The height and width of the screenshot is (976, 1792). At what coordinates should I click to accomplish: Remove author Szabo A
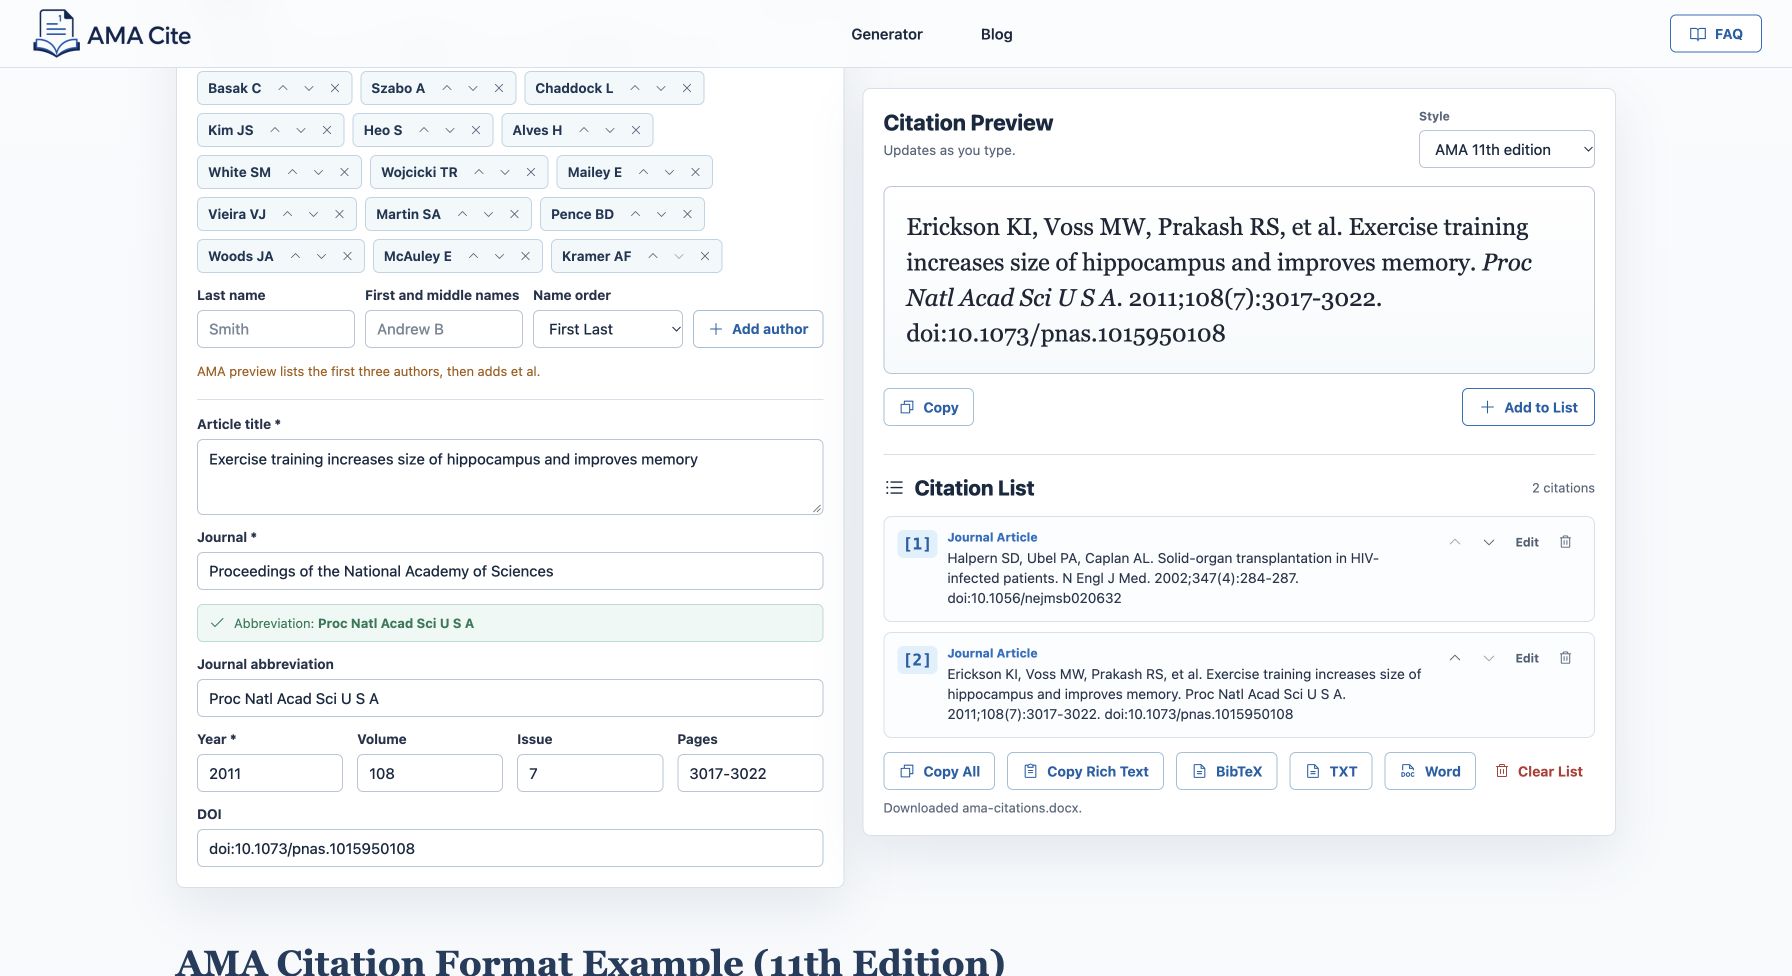[499, 88]
